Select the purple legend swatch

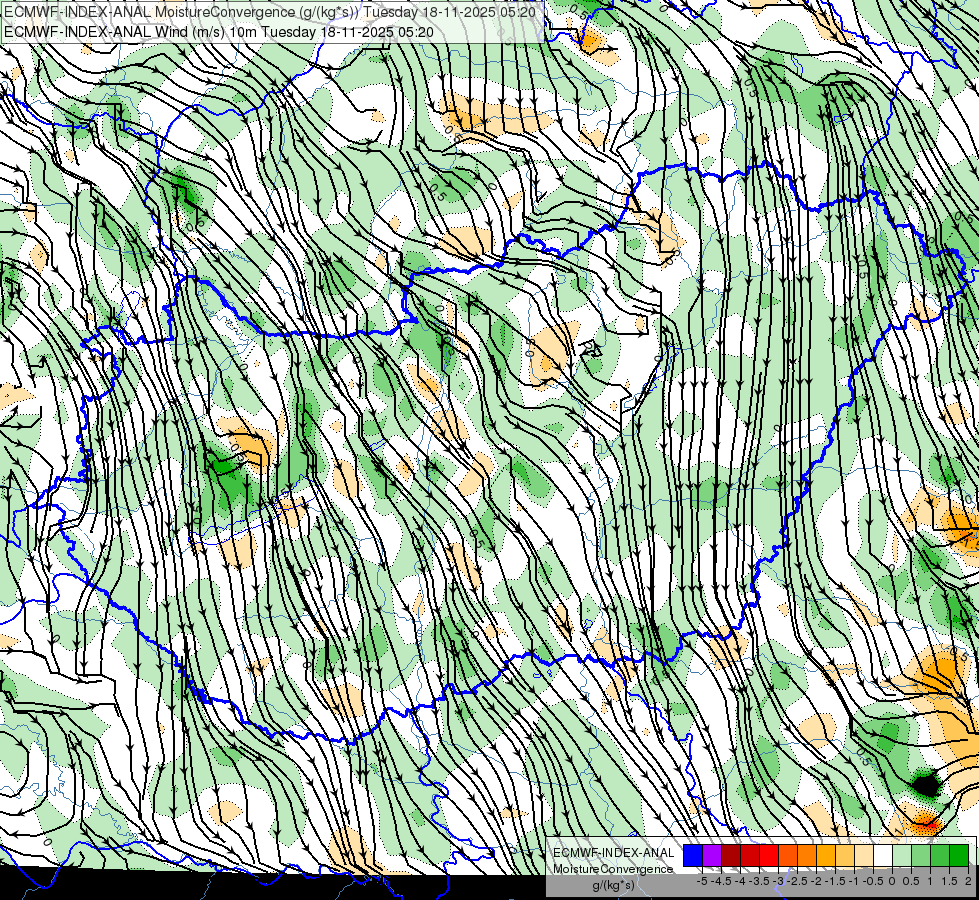712,856
